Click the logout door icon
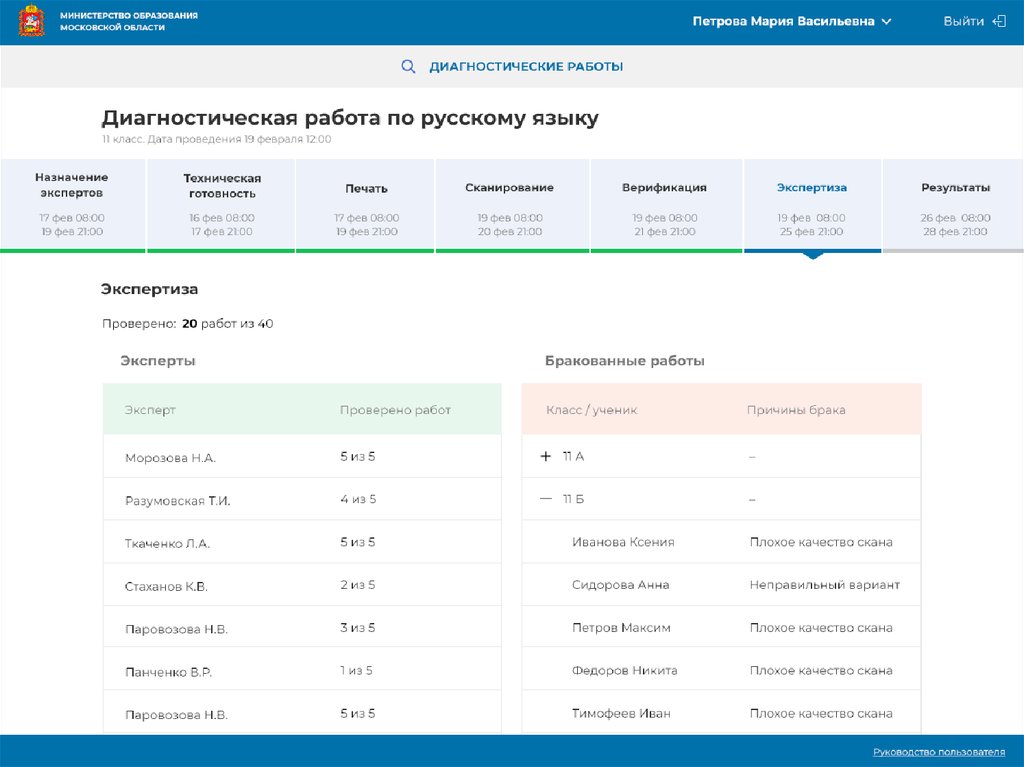 pos(998,21)
